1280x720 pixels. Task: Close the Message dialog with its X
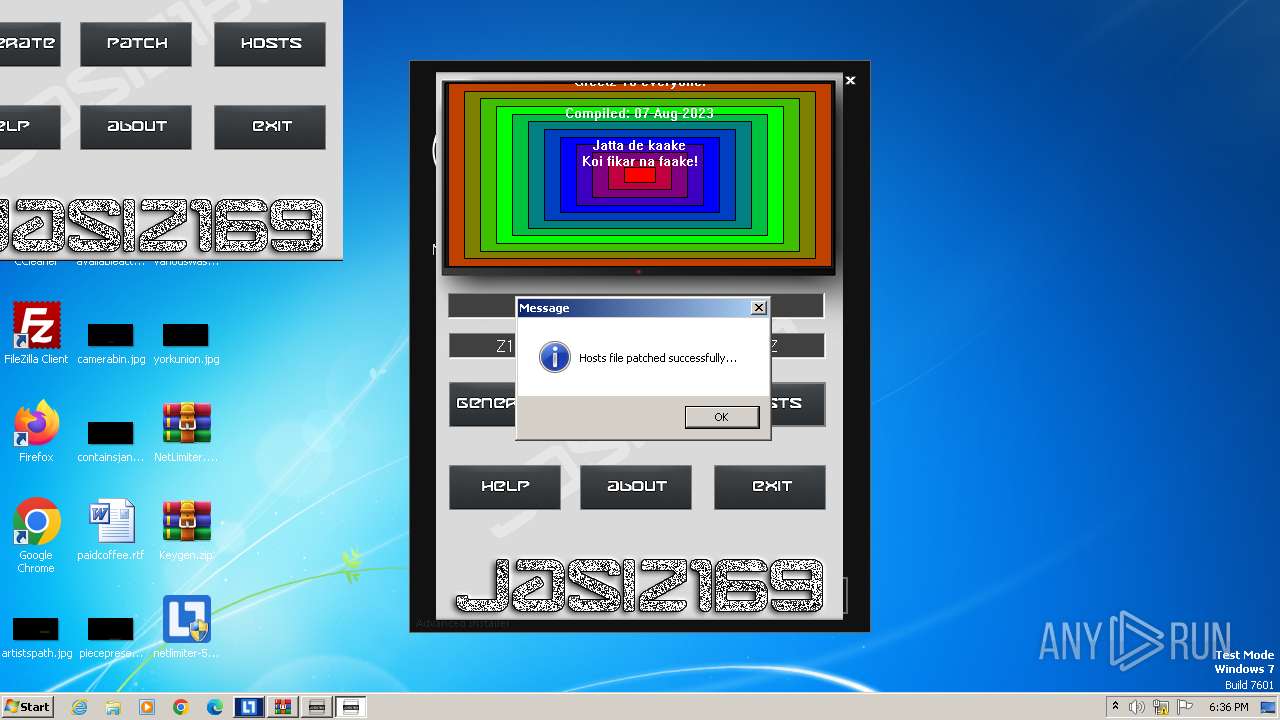[x=759, y=308]
